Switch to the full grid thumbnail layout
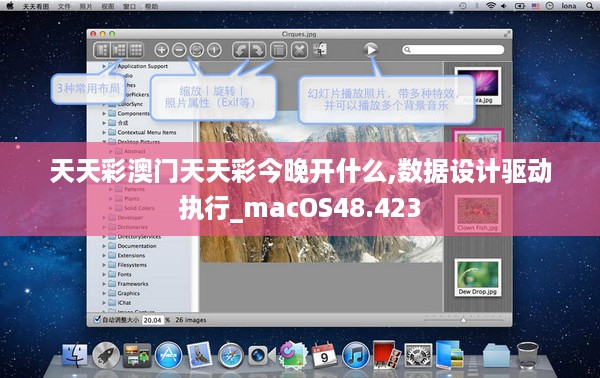The height and width of the screenshot is (378, 600). click(135, 50)
